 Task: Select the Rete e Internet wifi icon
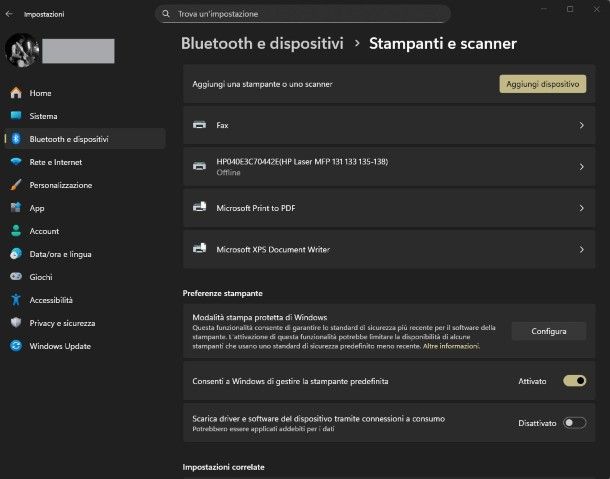(16, 162)
